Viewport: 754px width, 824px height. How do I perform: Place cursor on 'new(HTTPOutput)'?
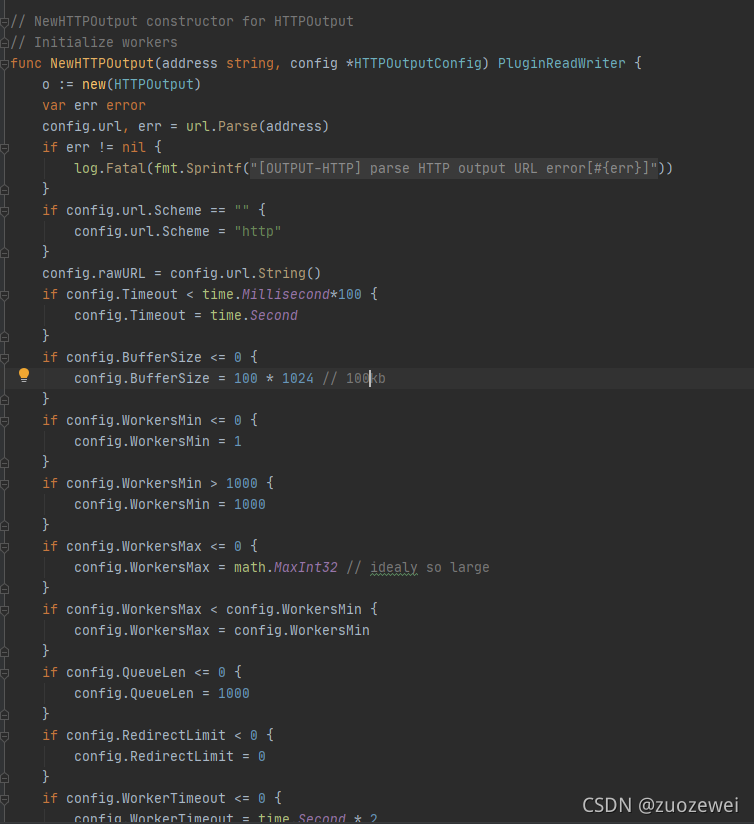coord(141,85)
